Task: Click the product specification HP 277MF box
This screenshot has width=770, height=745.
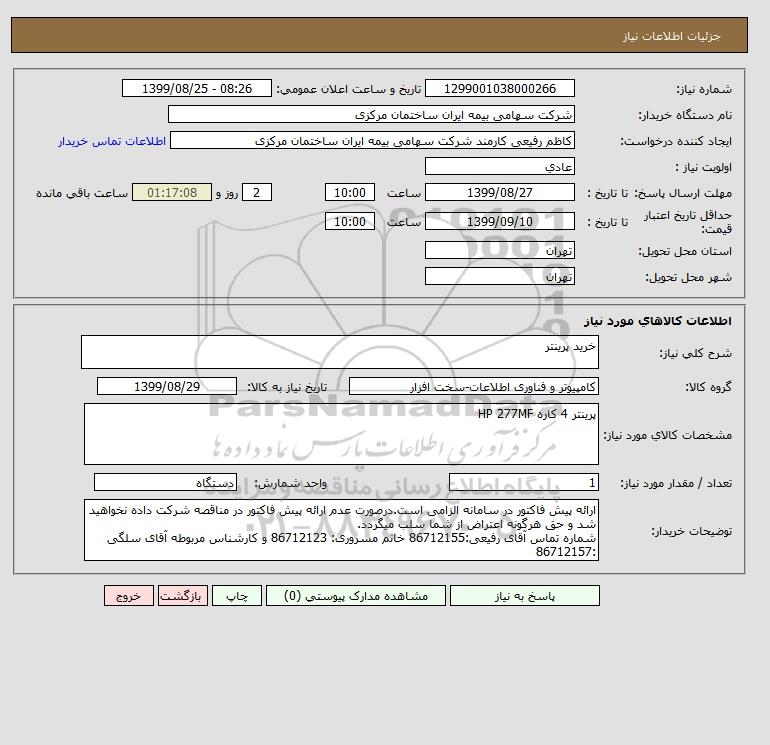Action: (341, 434)
